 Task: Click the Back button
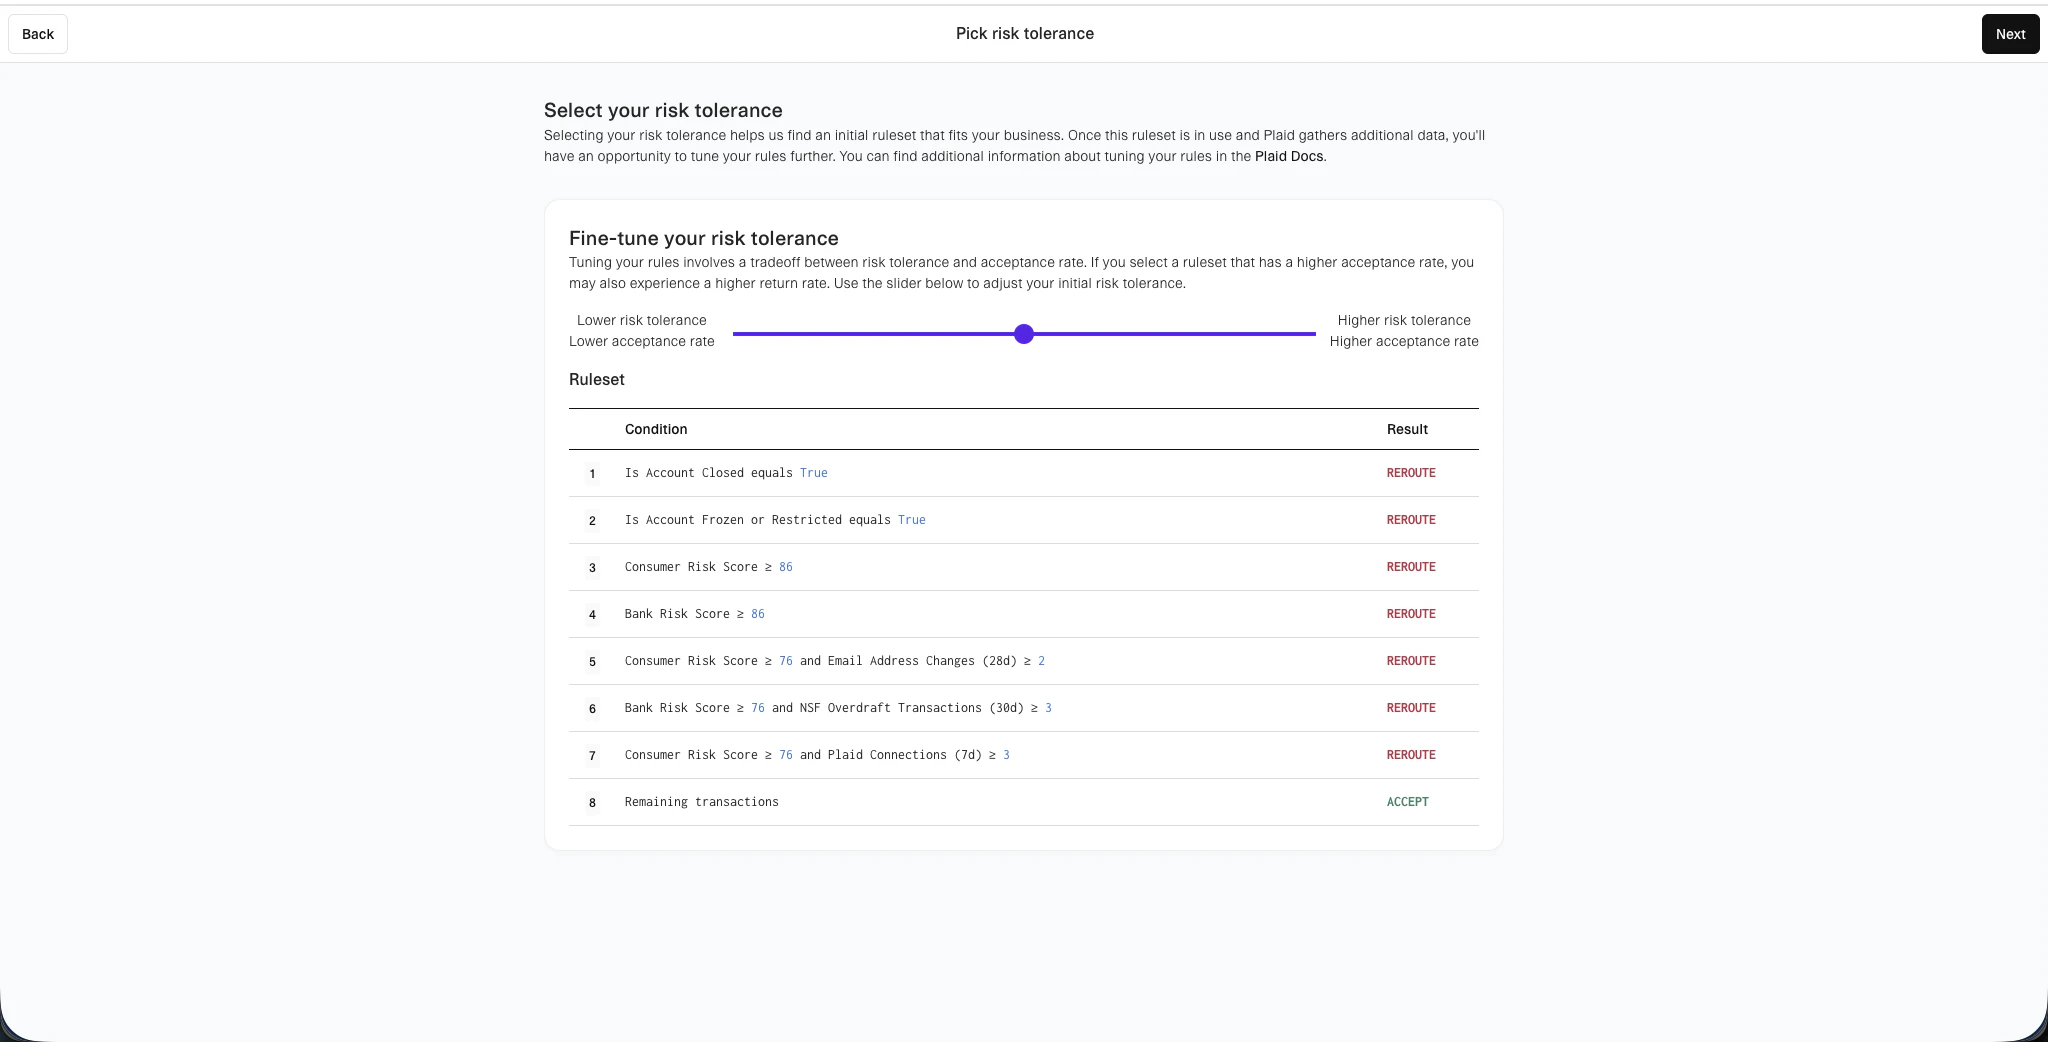(x=37, y=33)
